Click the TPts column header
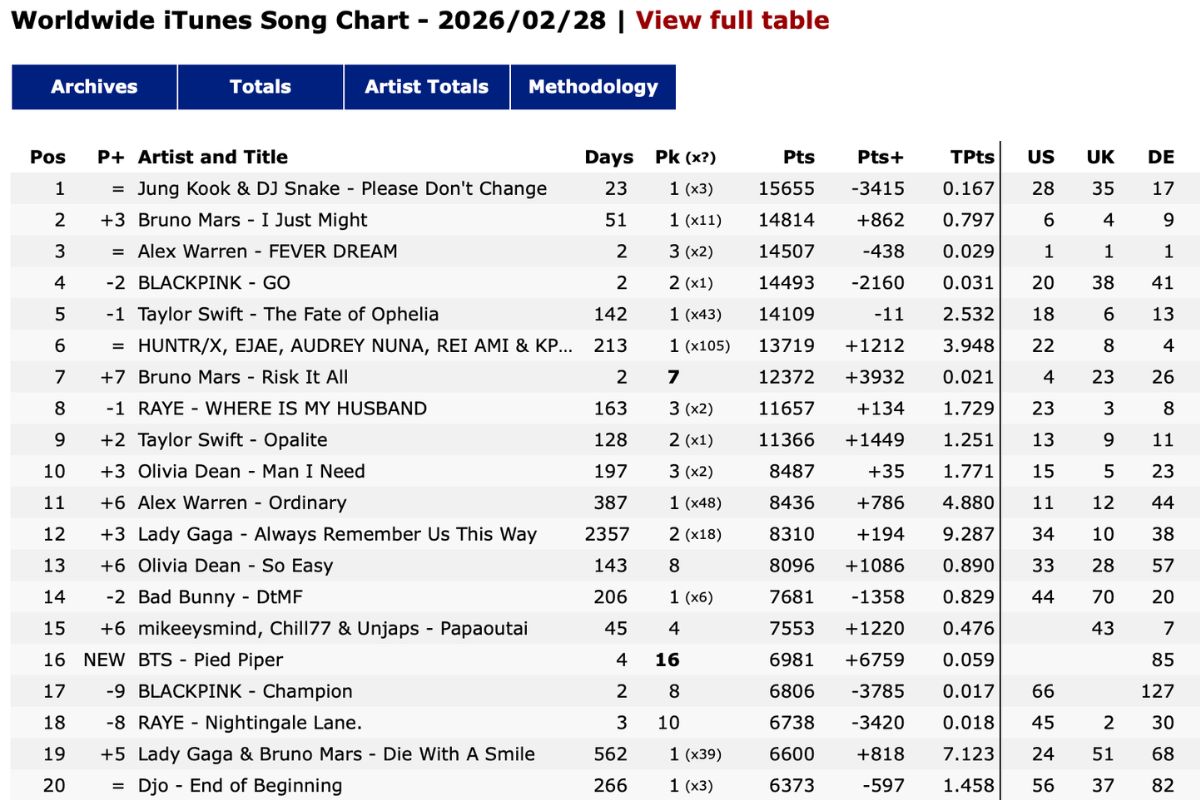1200x800 pixels. click(972, 157)
